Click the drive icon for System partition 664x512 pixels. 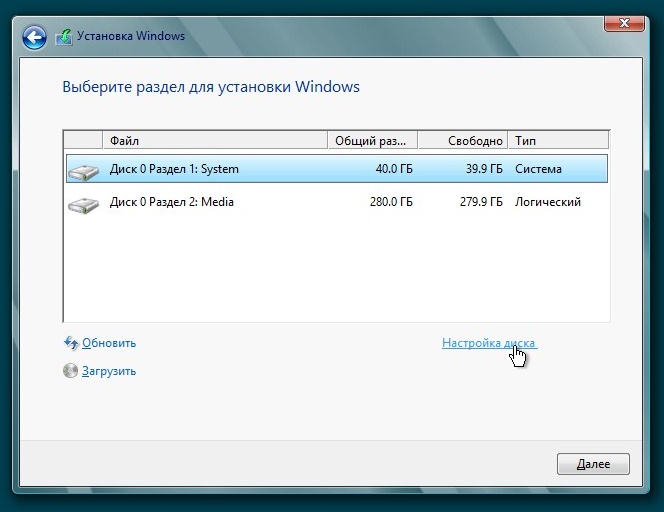point(83,171)
